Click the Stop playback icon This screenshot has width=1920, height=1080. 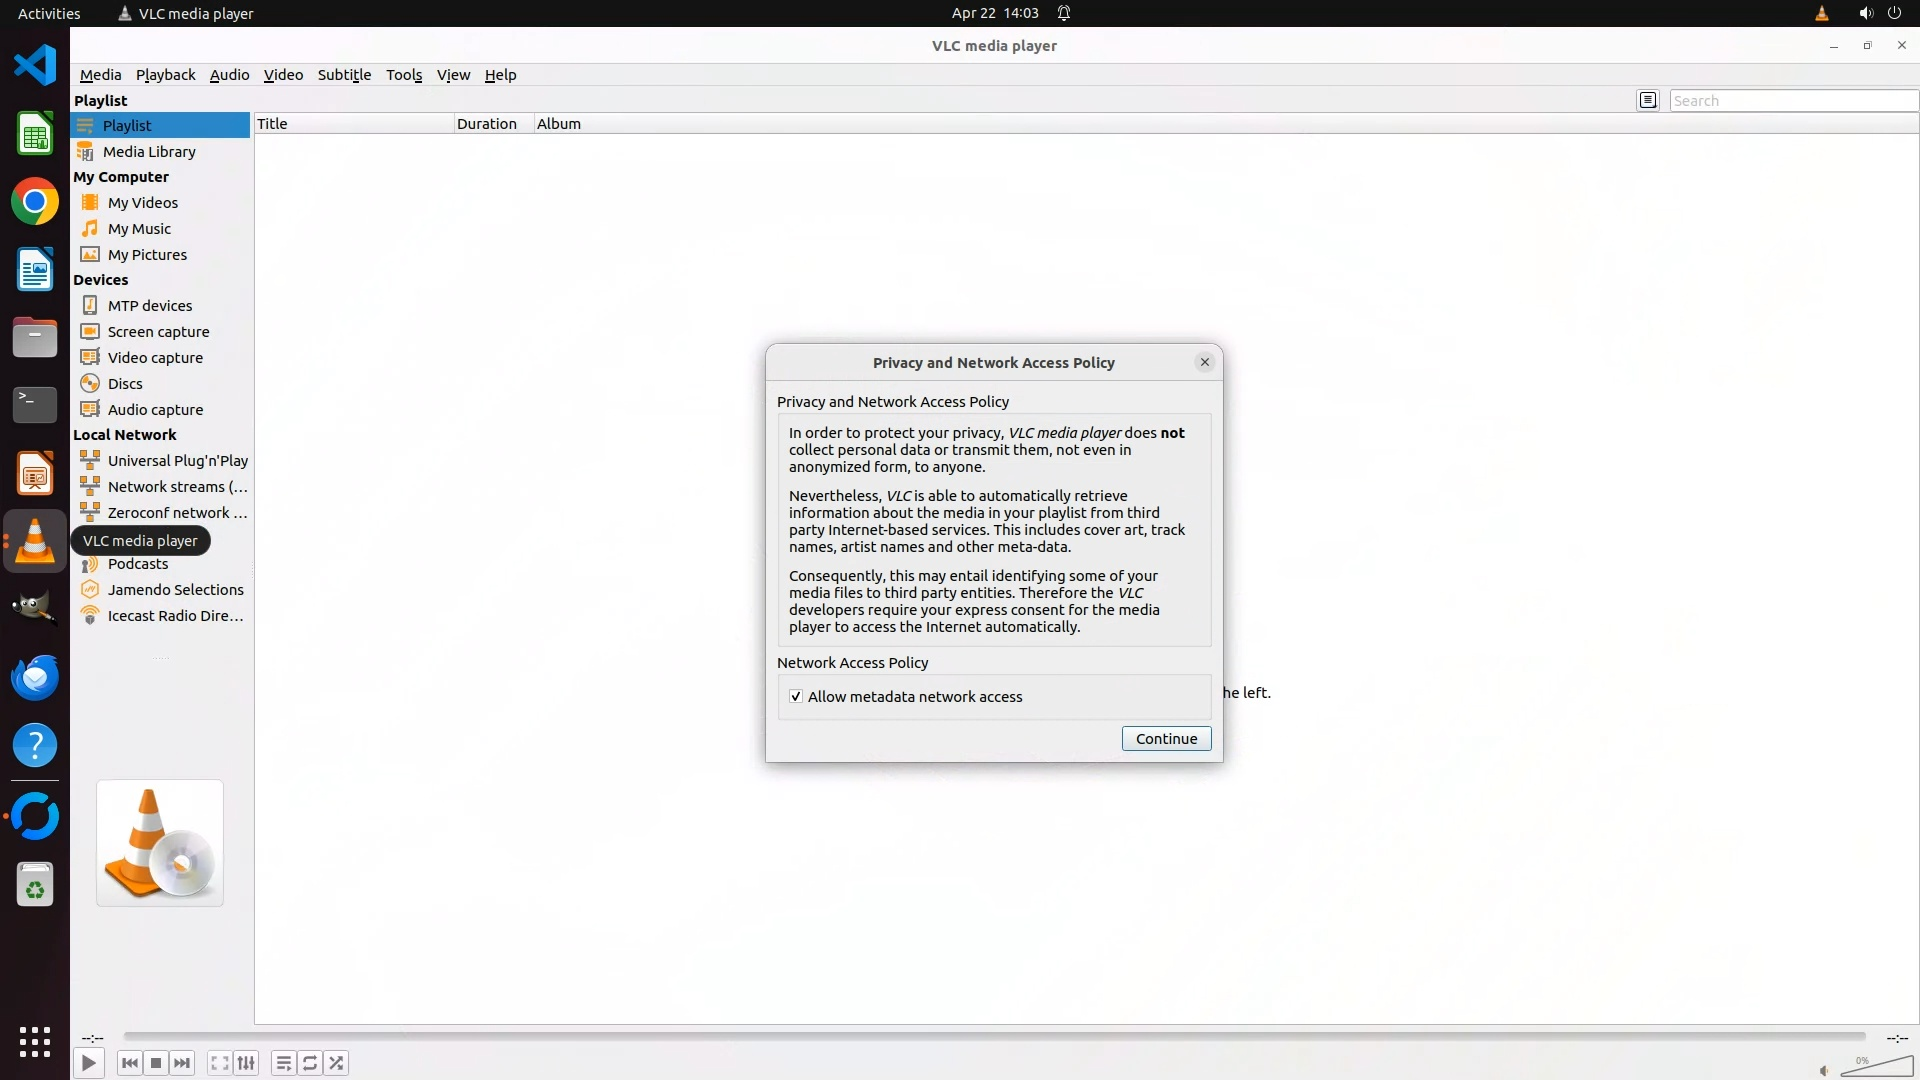coord(156,1063)
